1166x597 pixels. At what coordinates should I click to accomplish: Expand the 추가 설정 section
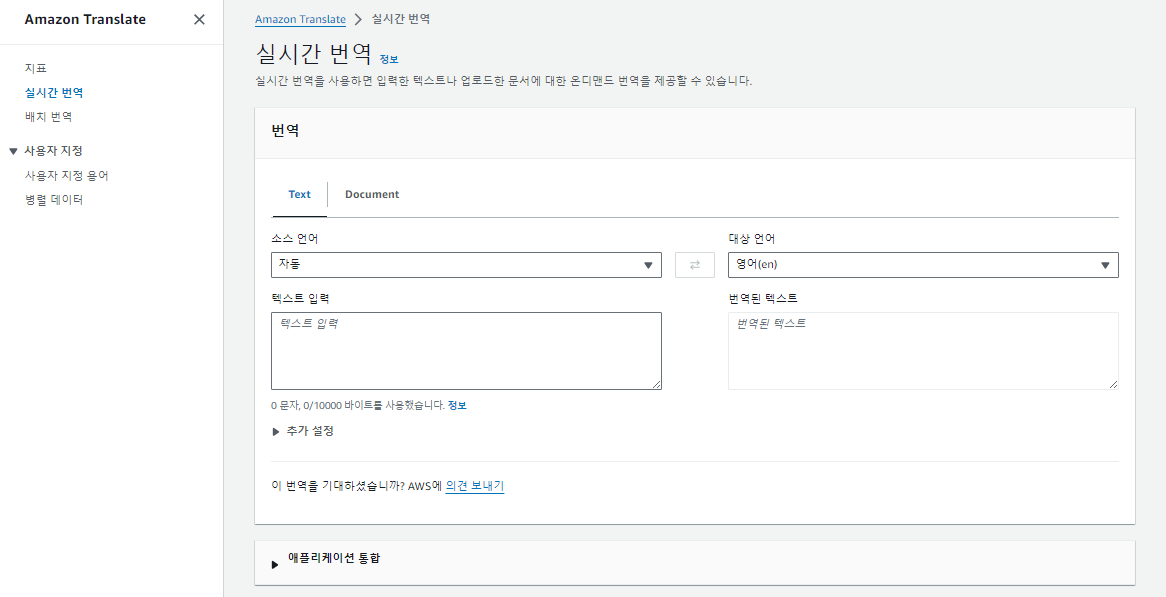pyautogui.click(x=303, y=431)
